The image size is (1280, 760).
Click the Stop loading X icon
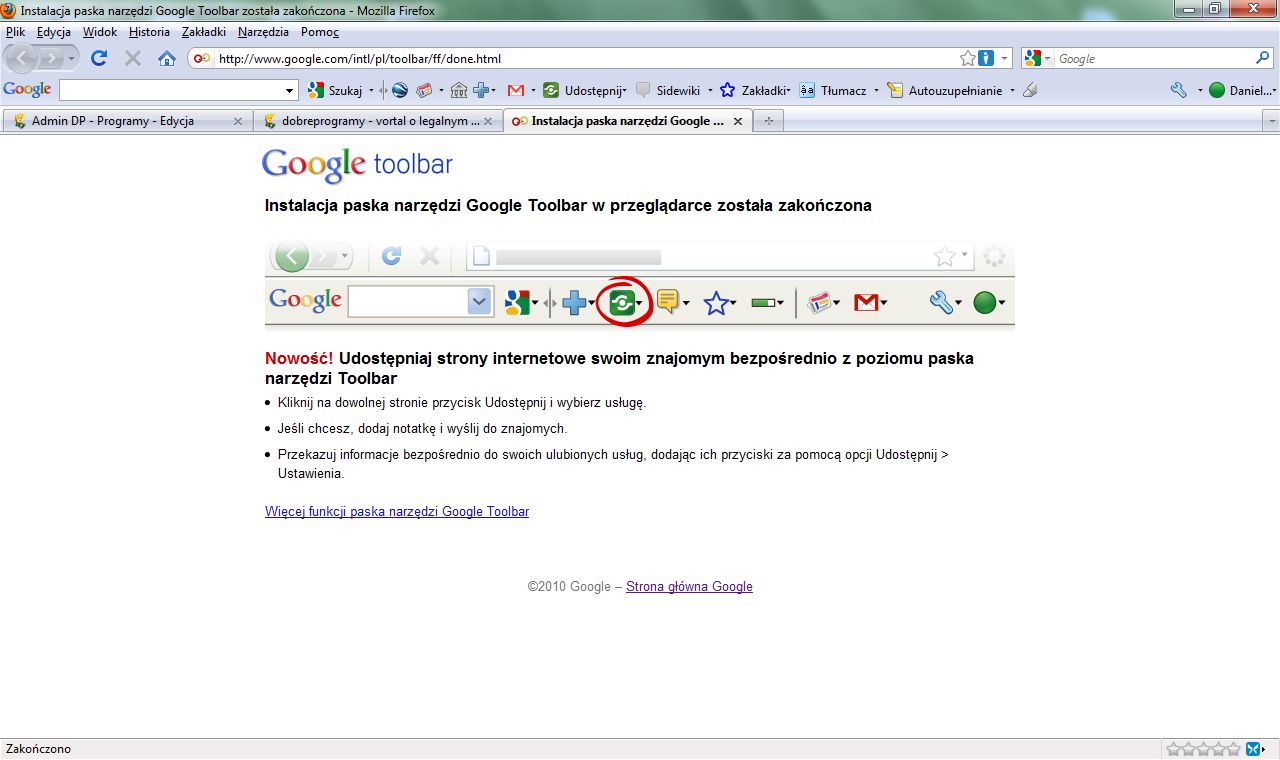pyautogui.click(x=132, y=58)
